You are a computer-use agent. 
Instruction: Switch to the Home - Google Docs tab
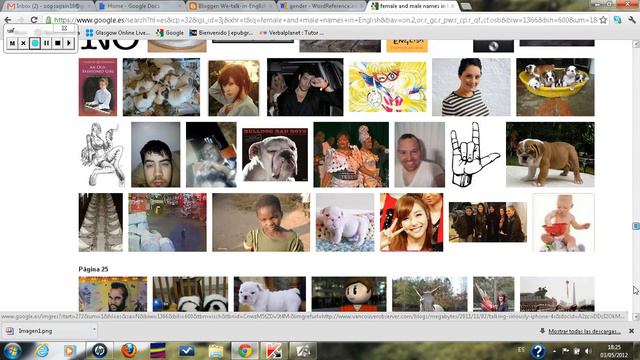pyautogui.click(x=139, y=6)
